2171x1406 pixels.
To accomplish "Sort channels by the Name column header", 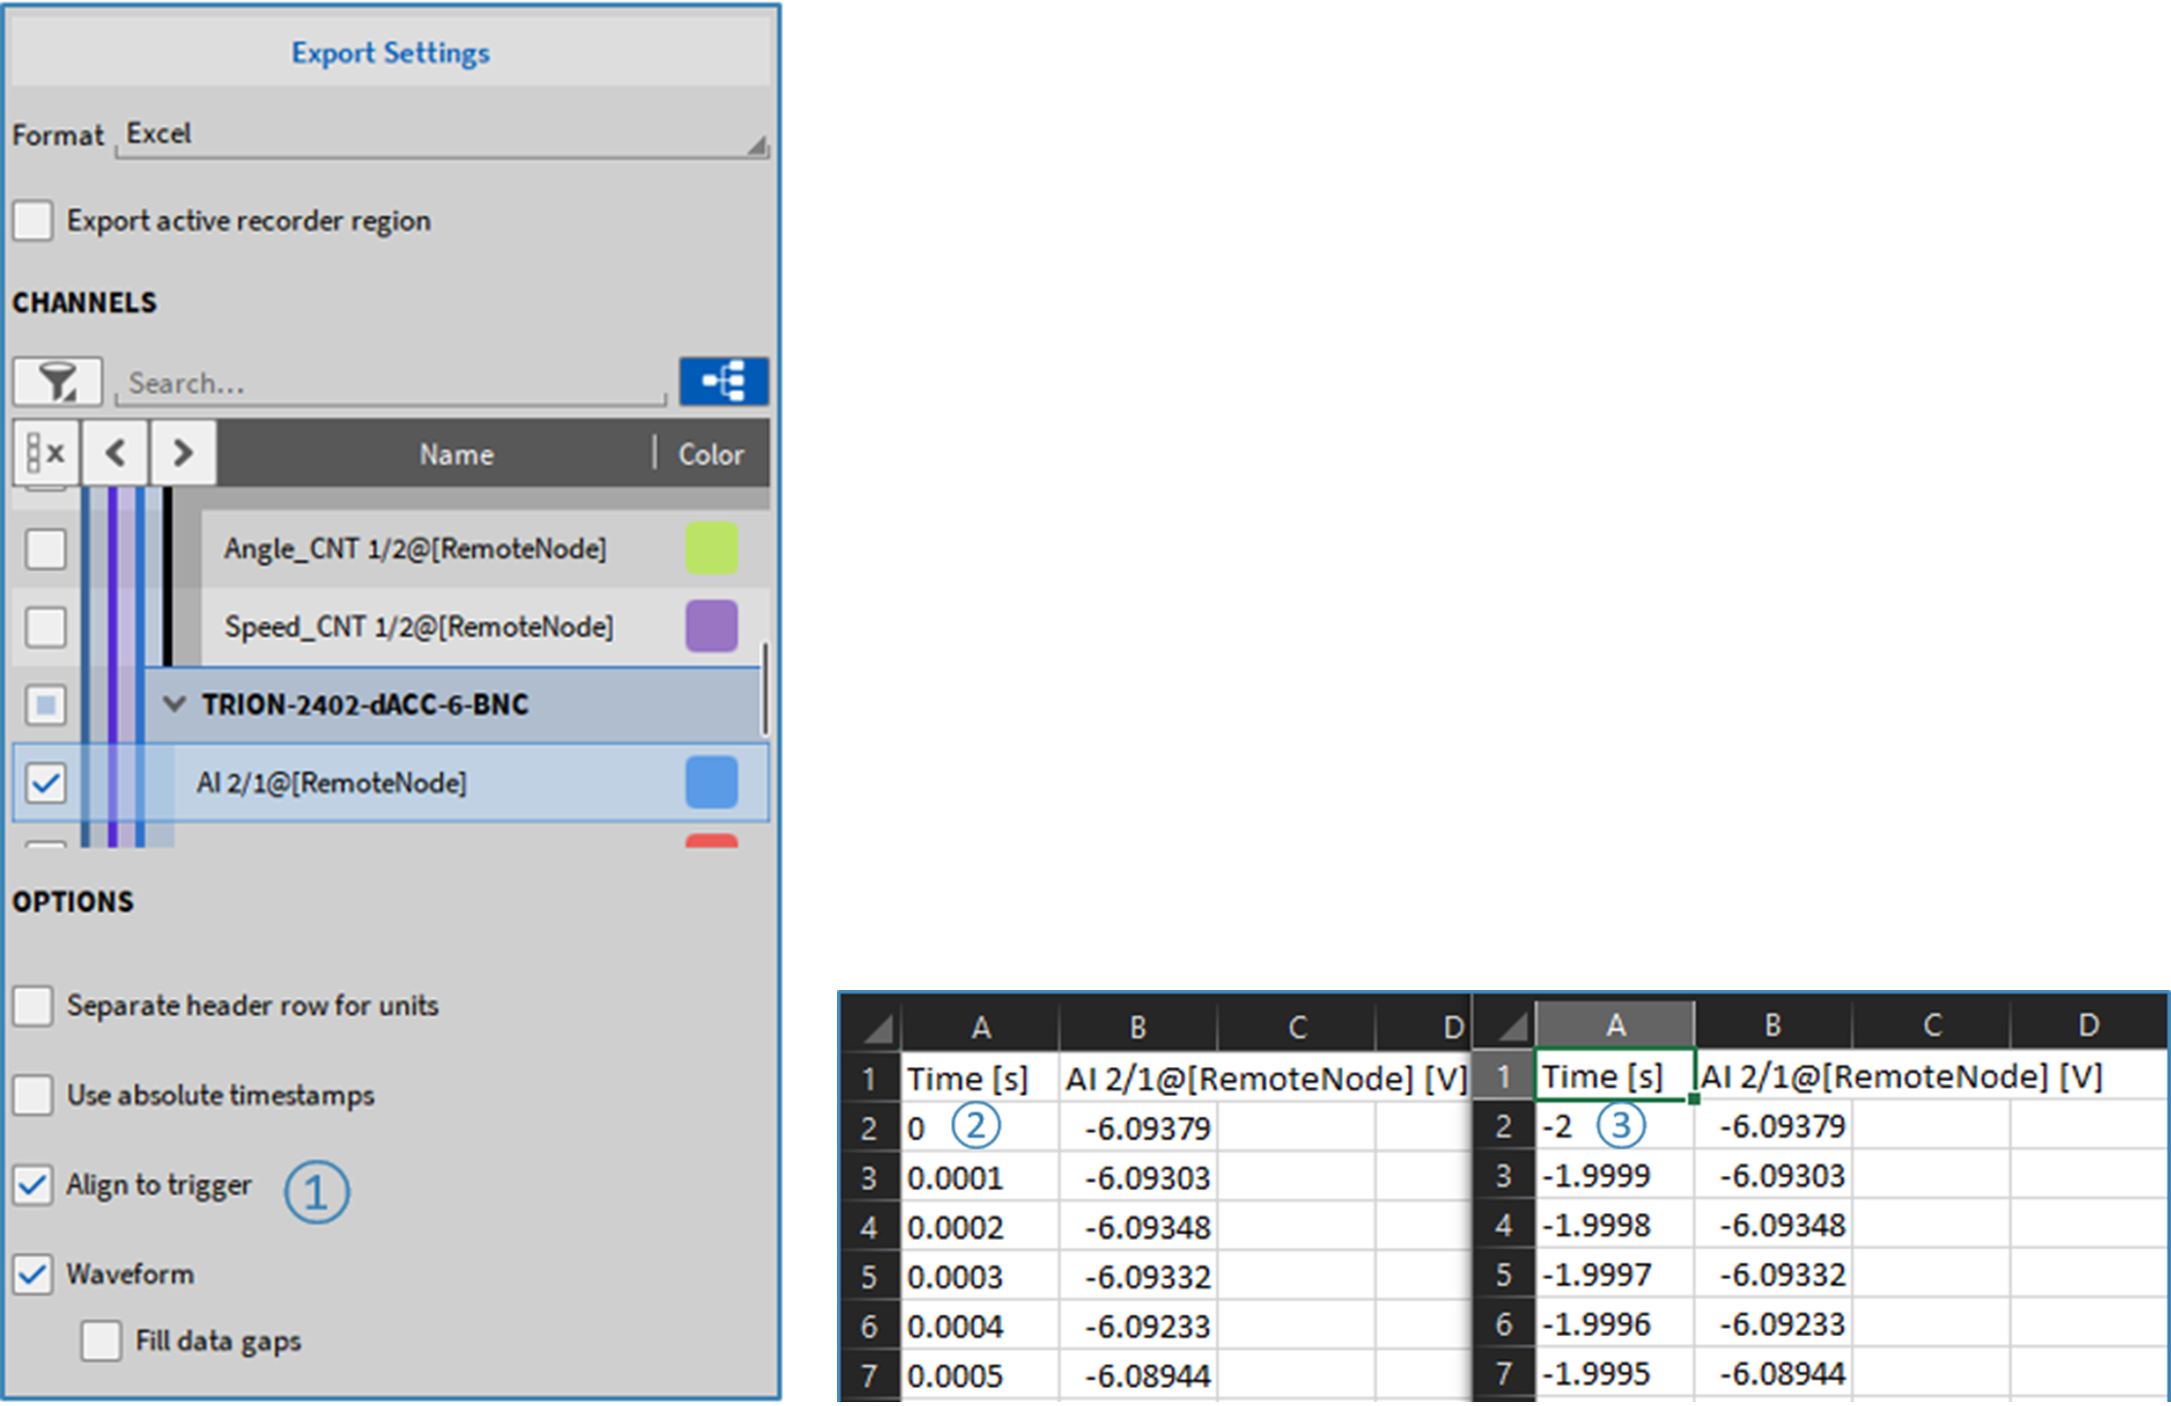I will tap(456, 454).
